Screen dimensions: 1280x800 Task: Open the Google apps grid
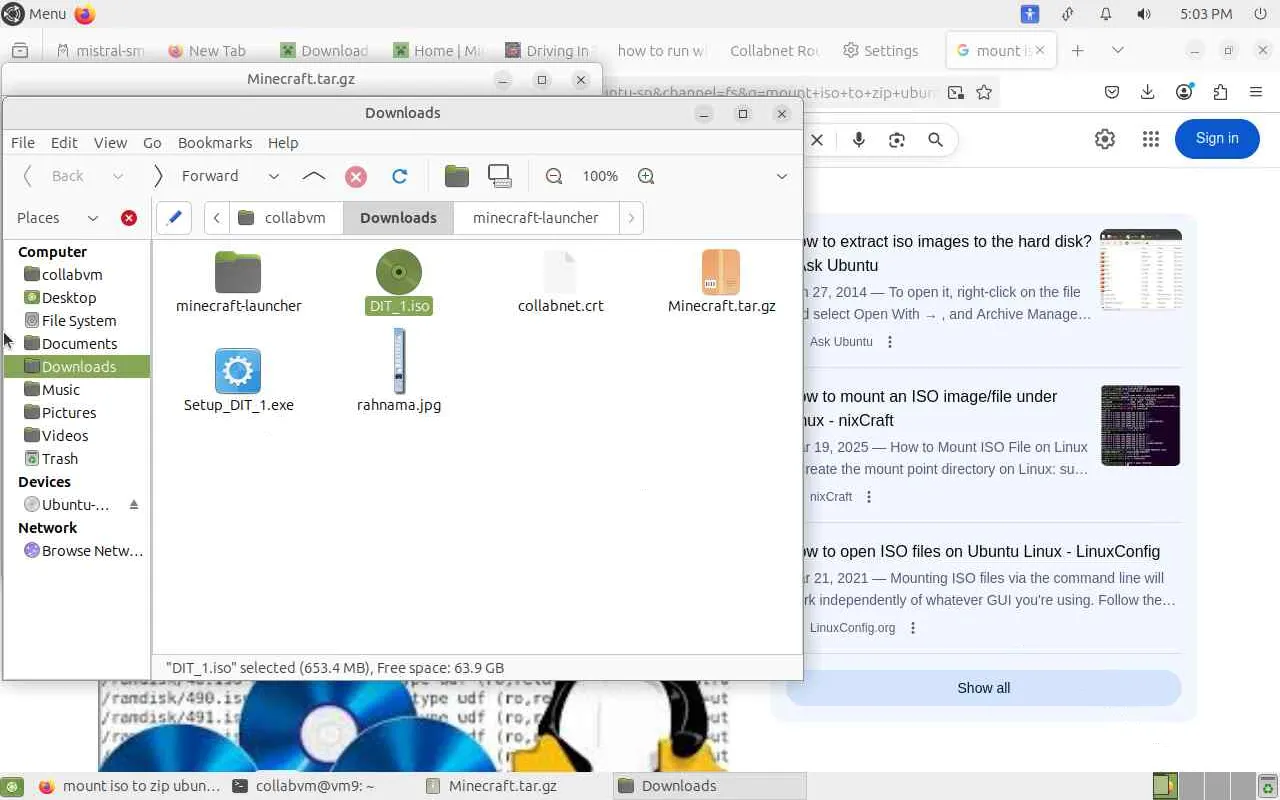tap(1151, 139)
